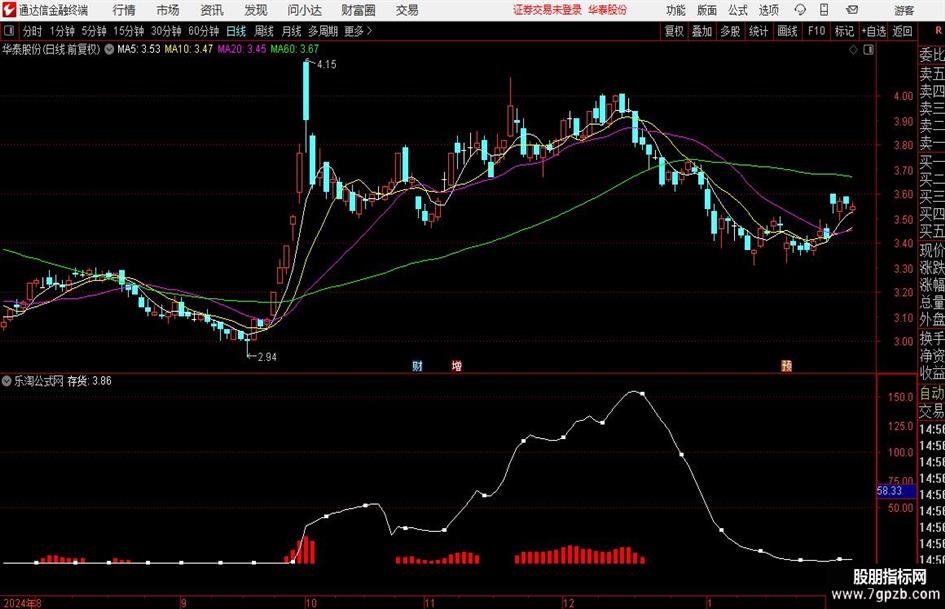Open the 版面 menu

tap(706, 10)
